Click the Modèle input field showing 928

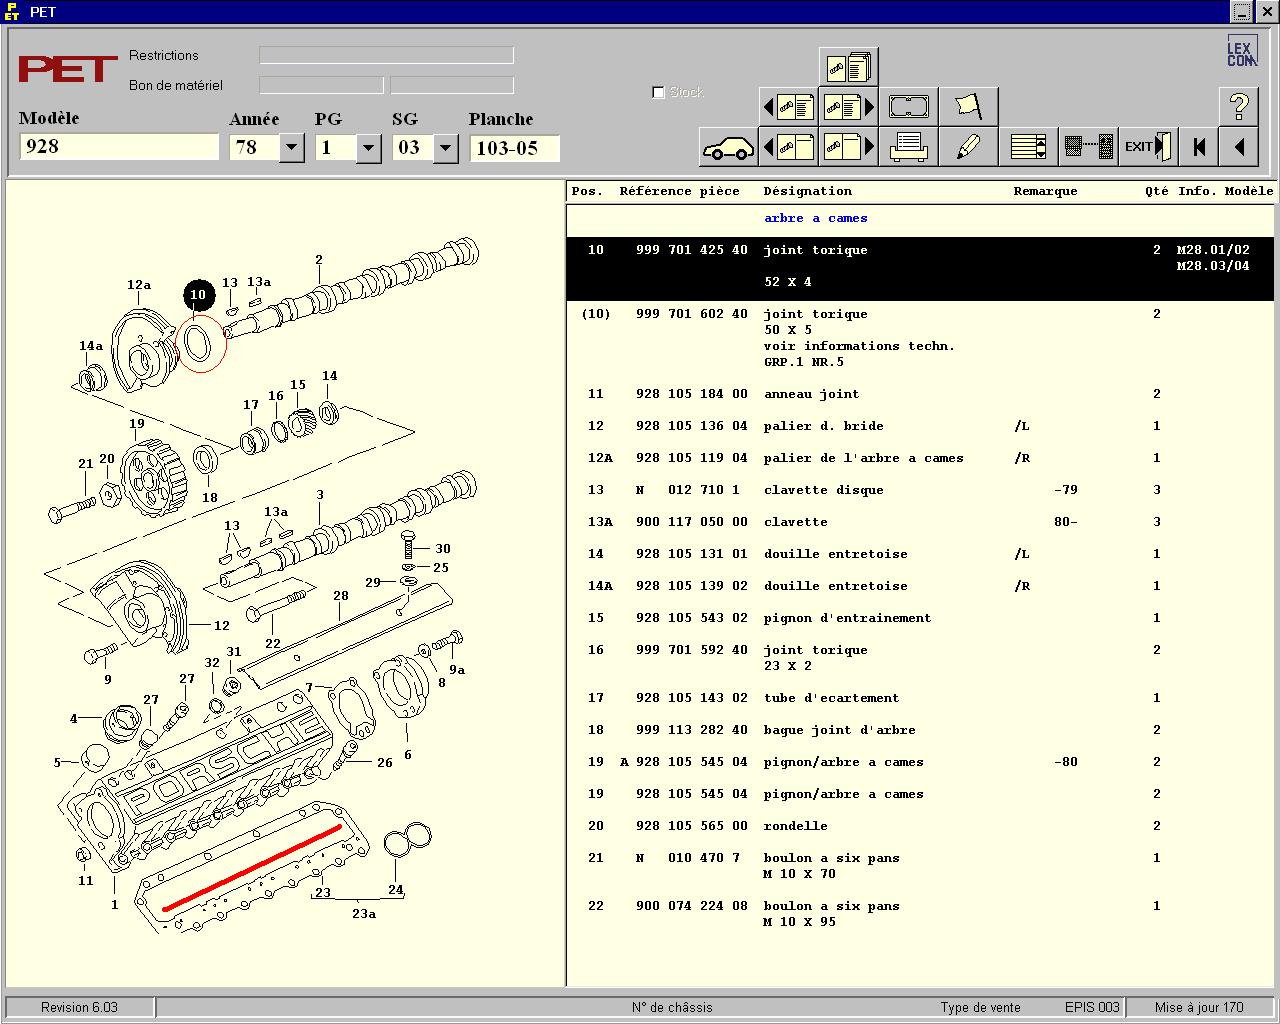[119, 147]
